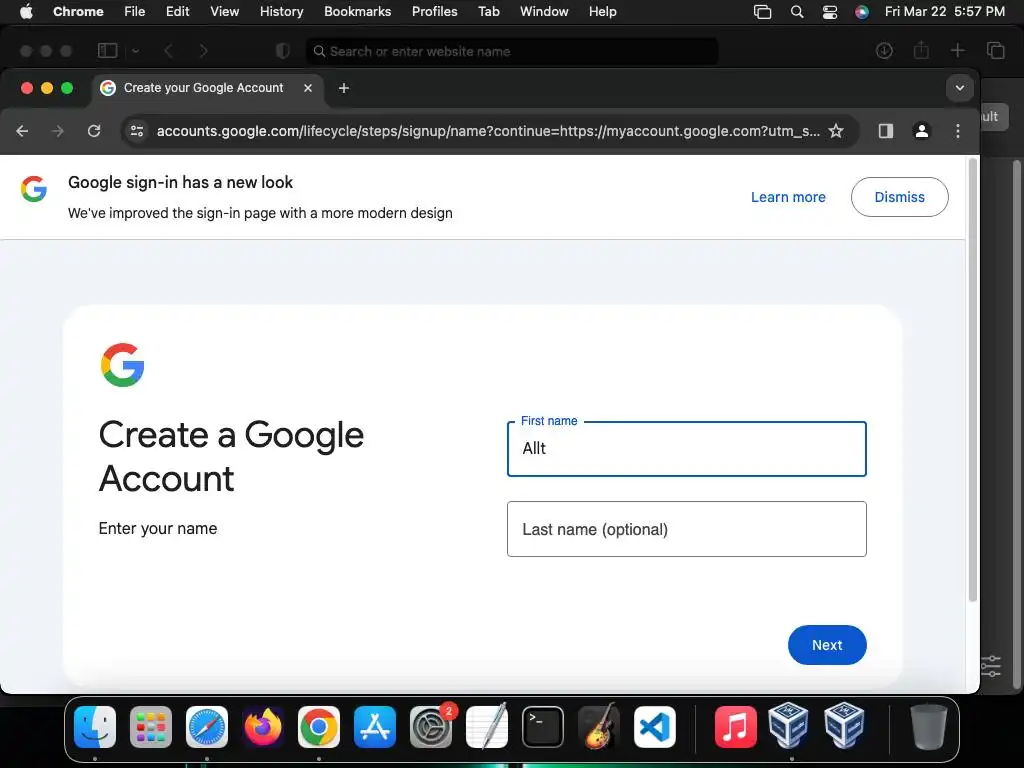Image resolution: width=1024 pixels, height=768 pixels.
Task: Open Safari downloads icon
Action: point(884,51)
